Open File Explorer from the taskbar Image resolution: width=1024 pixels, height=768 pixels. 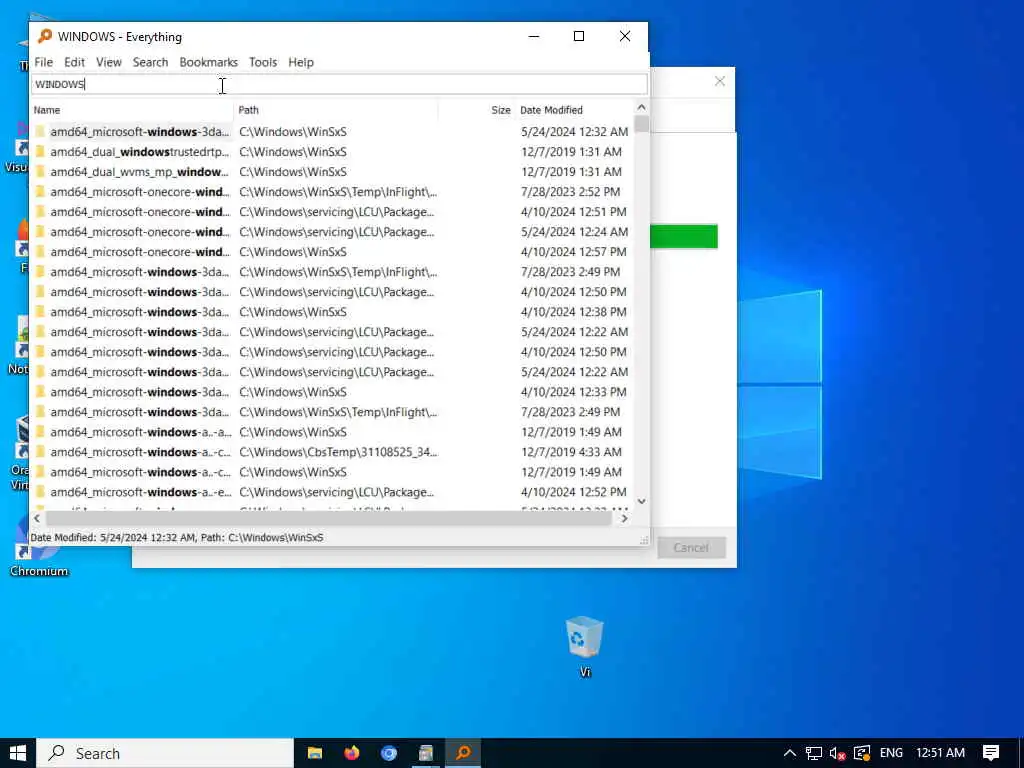click(315, 753)
